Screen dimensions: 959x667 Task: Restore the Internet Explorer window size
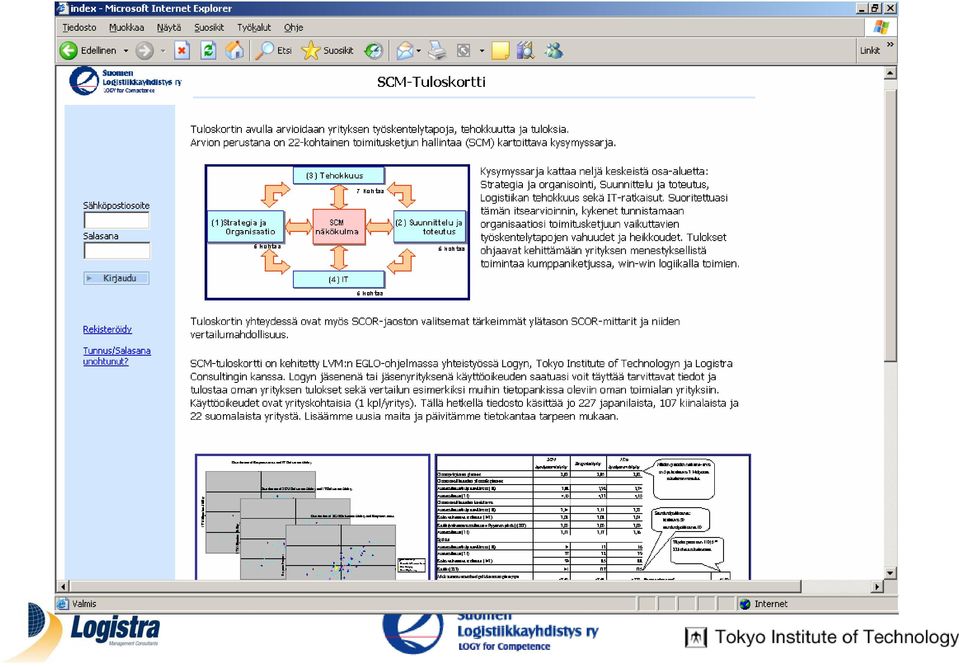(875, 9)
